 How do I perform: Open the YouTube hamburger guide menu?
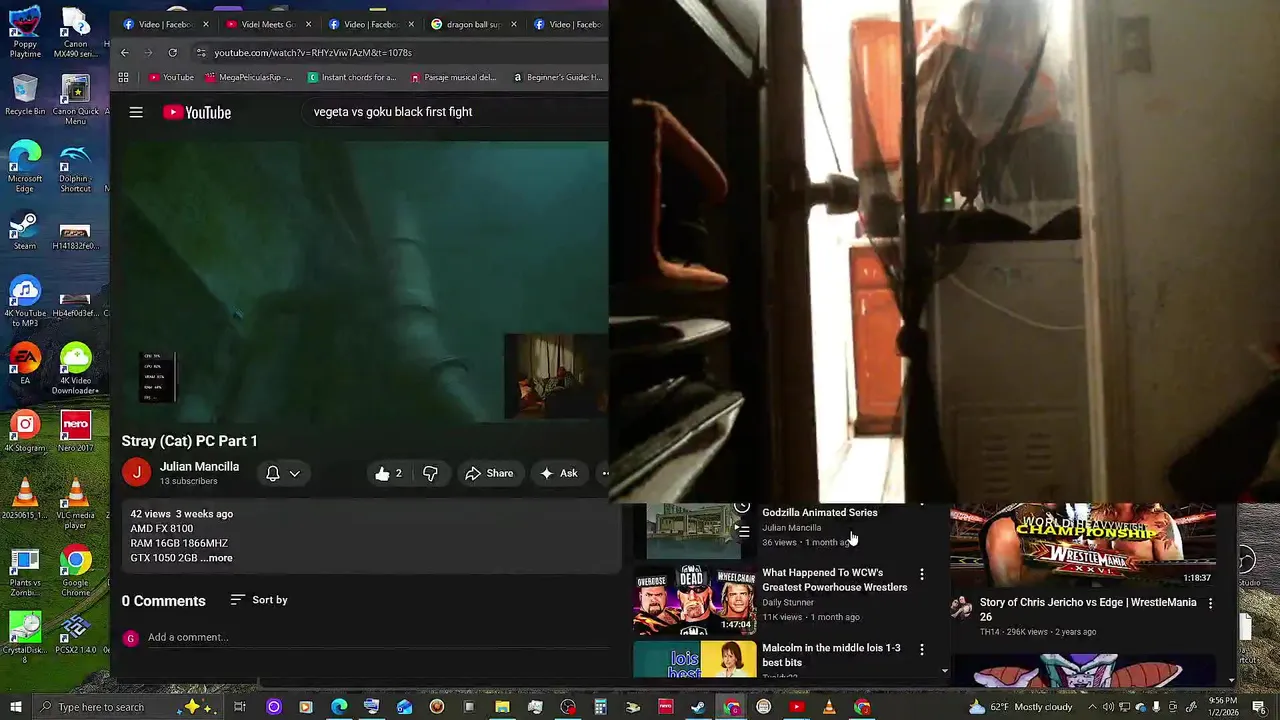(136, 112)
